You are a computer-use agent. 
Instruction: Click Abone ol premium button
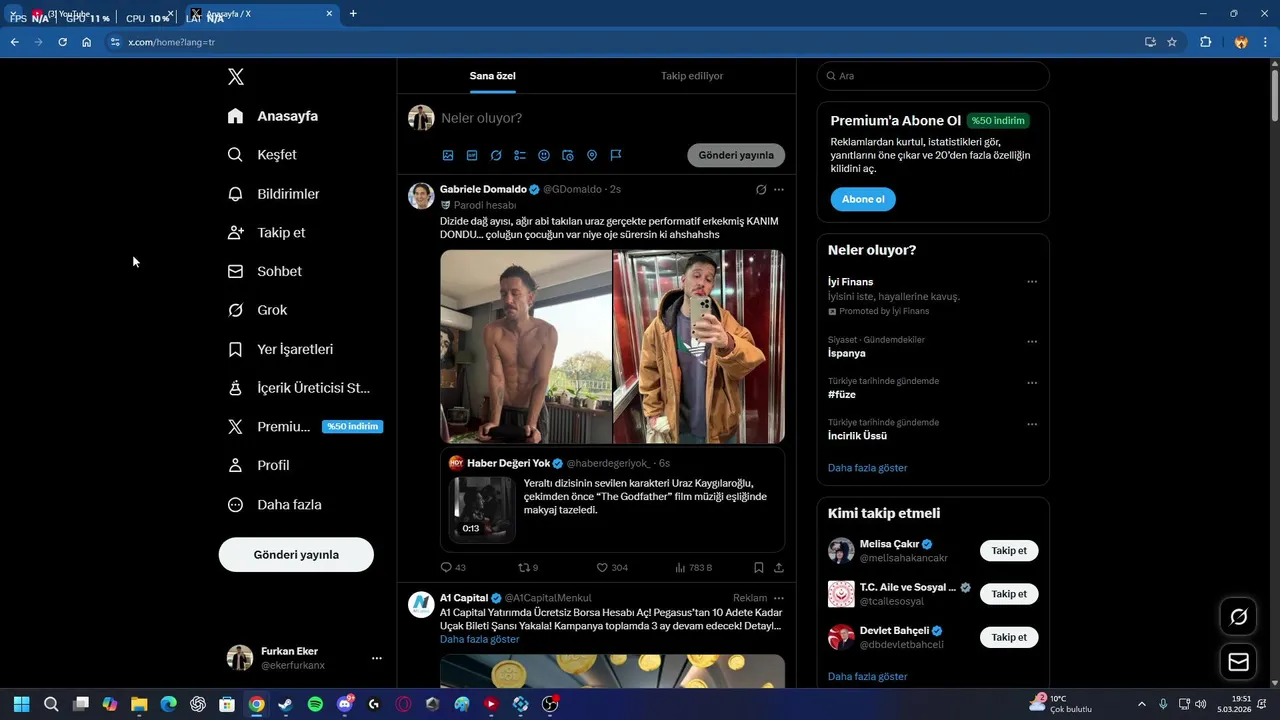coord(863,199)
